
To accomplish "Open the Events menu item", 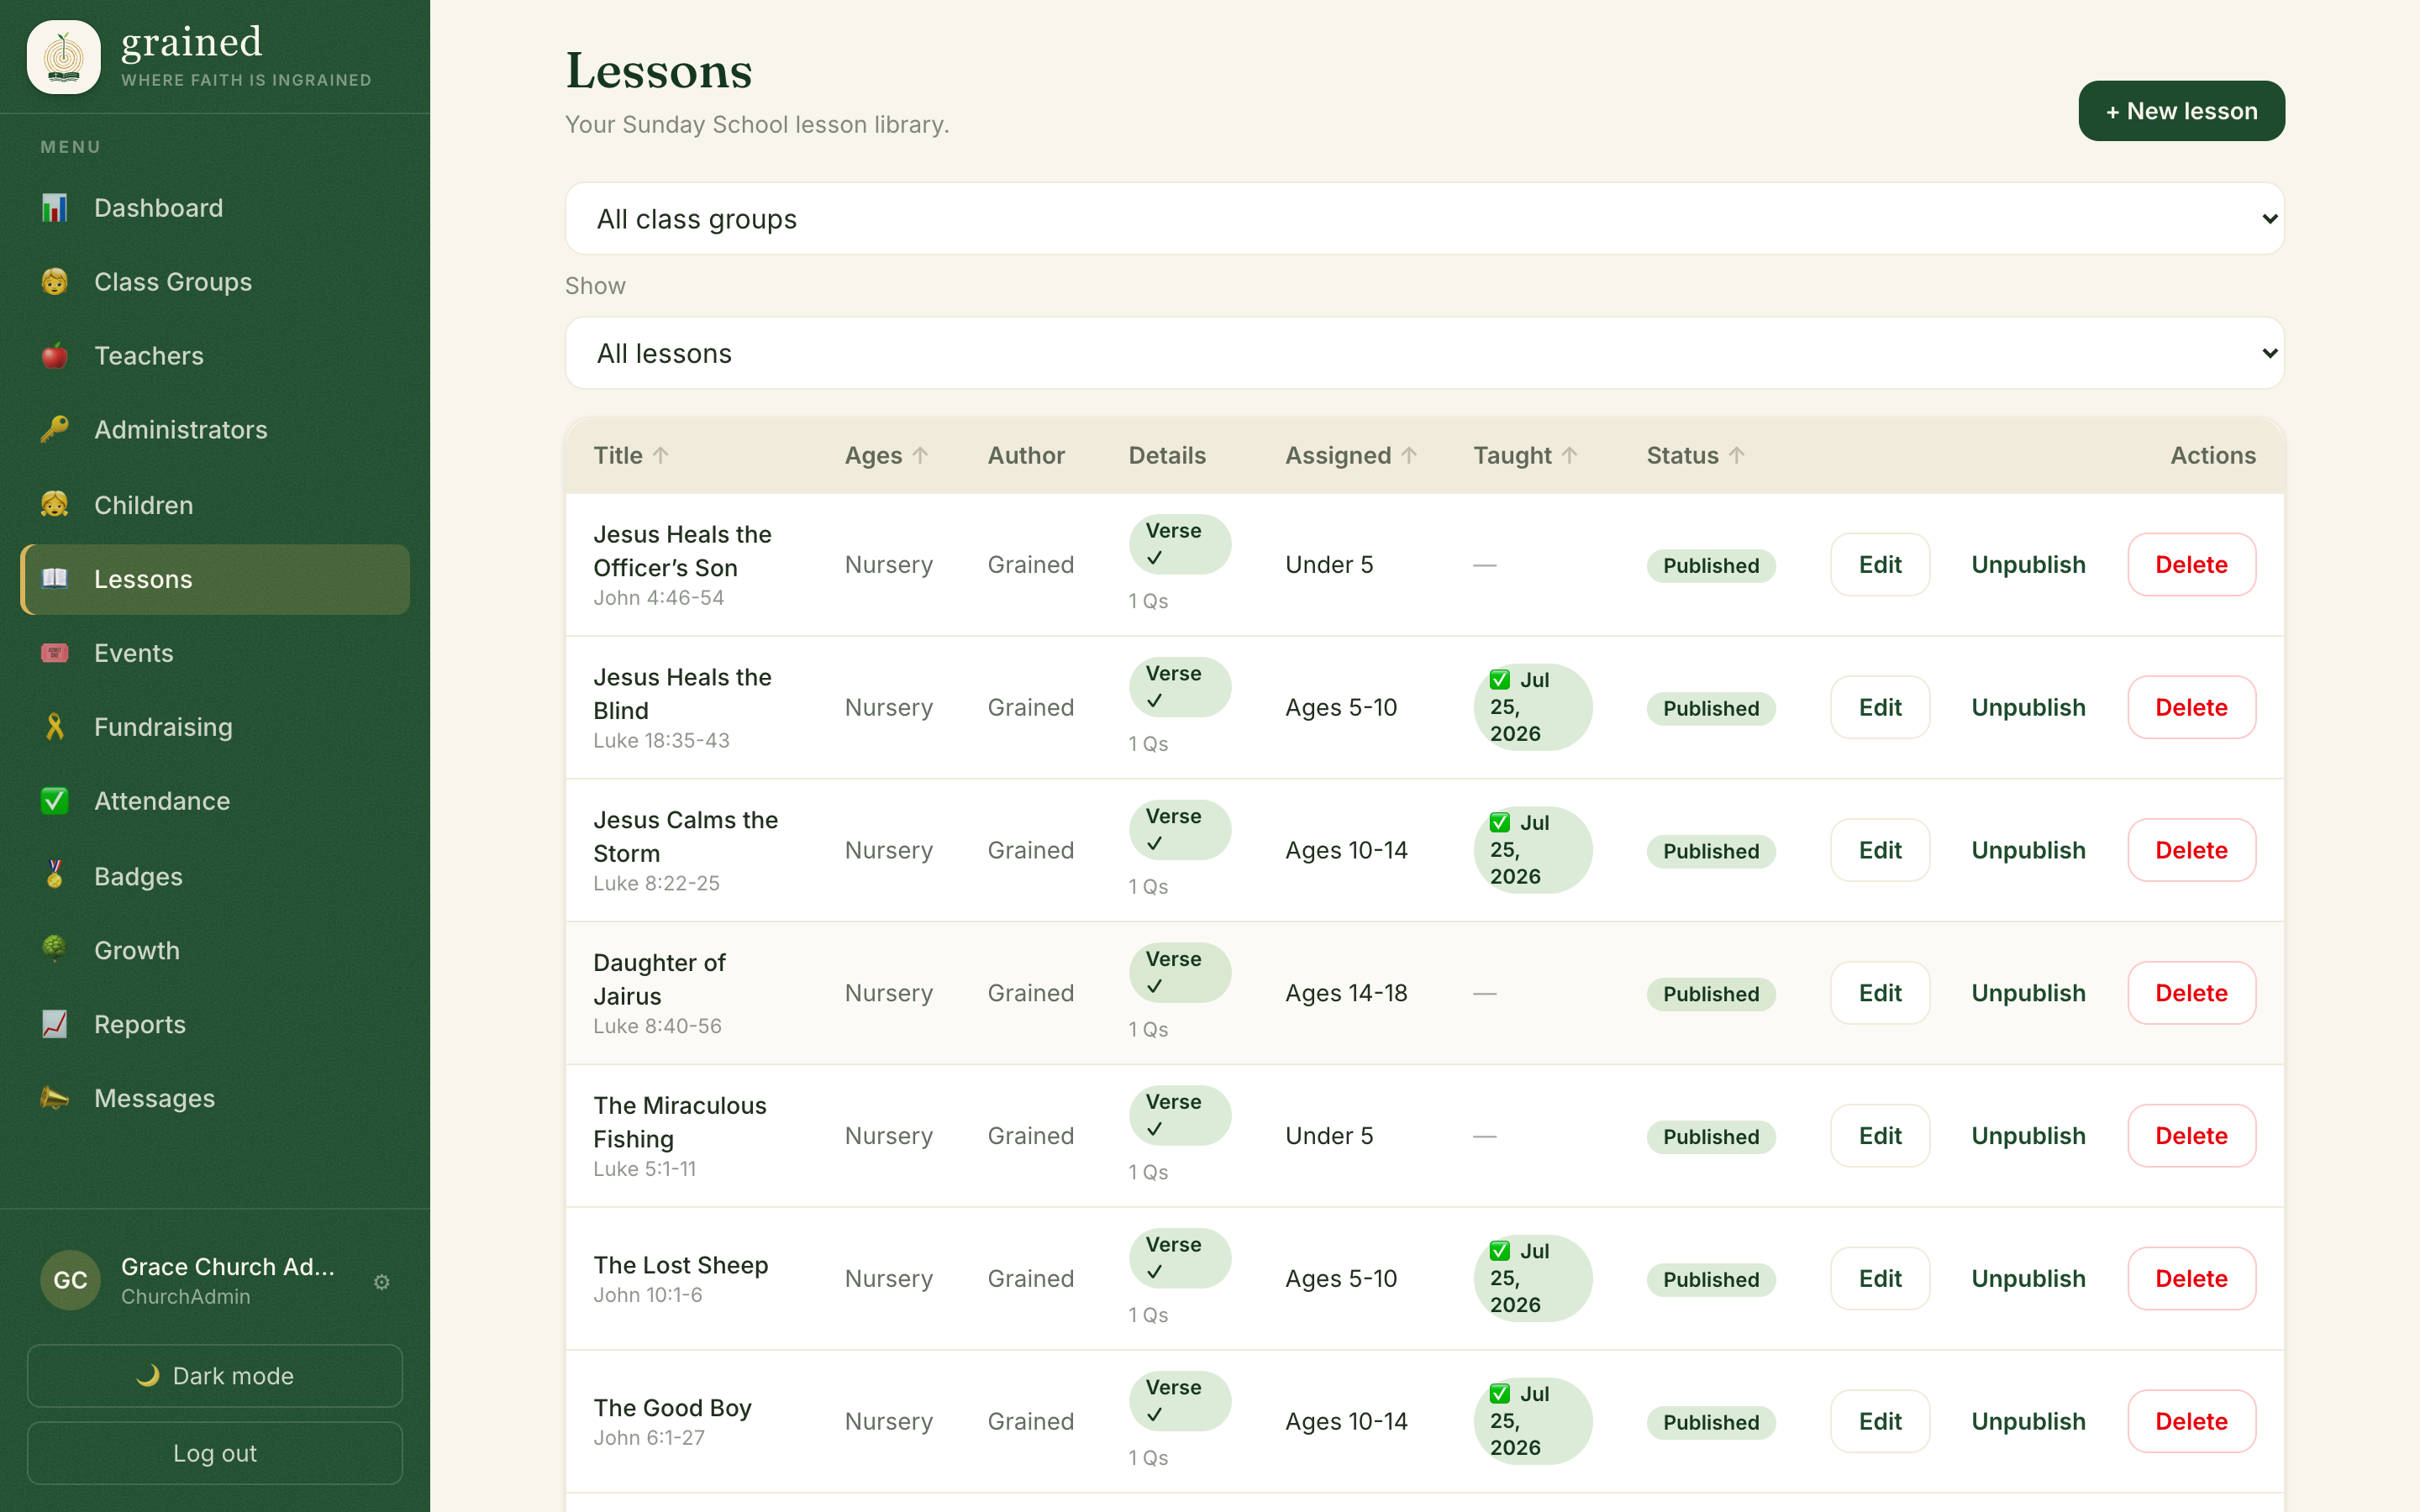I will tap(215, 653).
